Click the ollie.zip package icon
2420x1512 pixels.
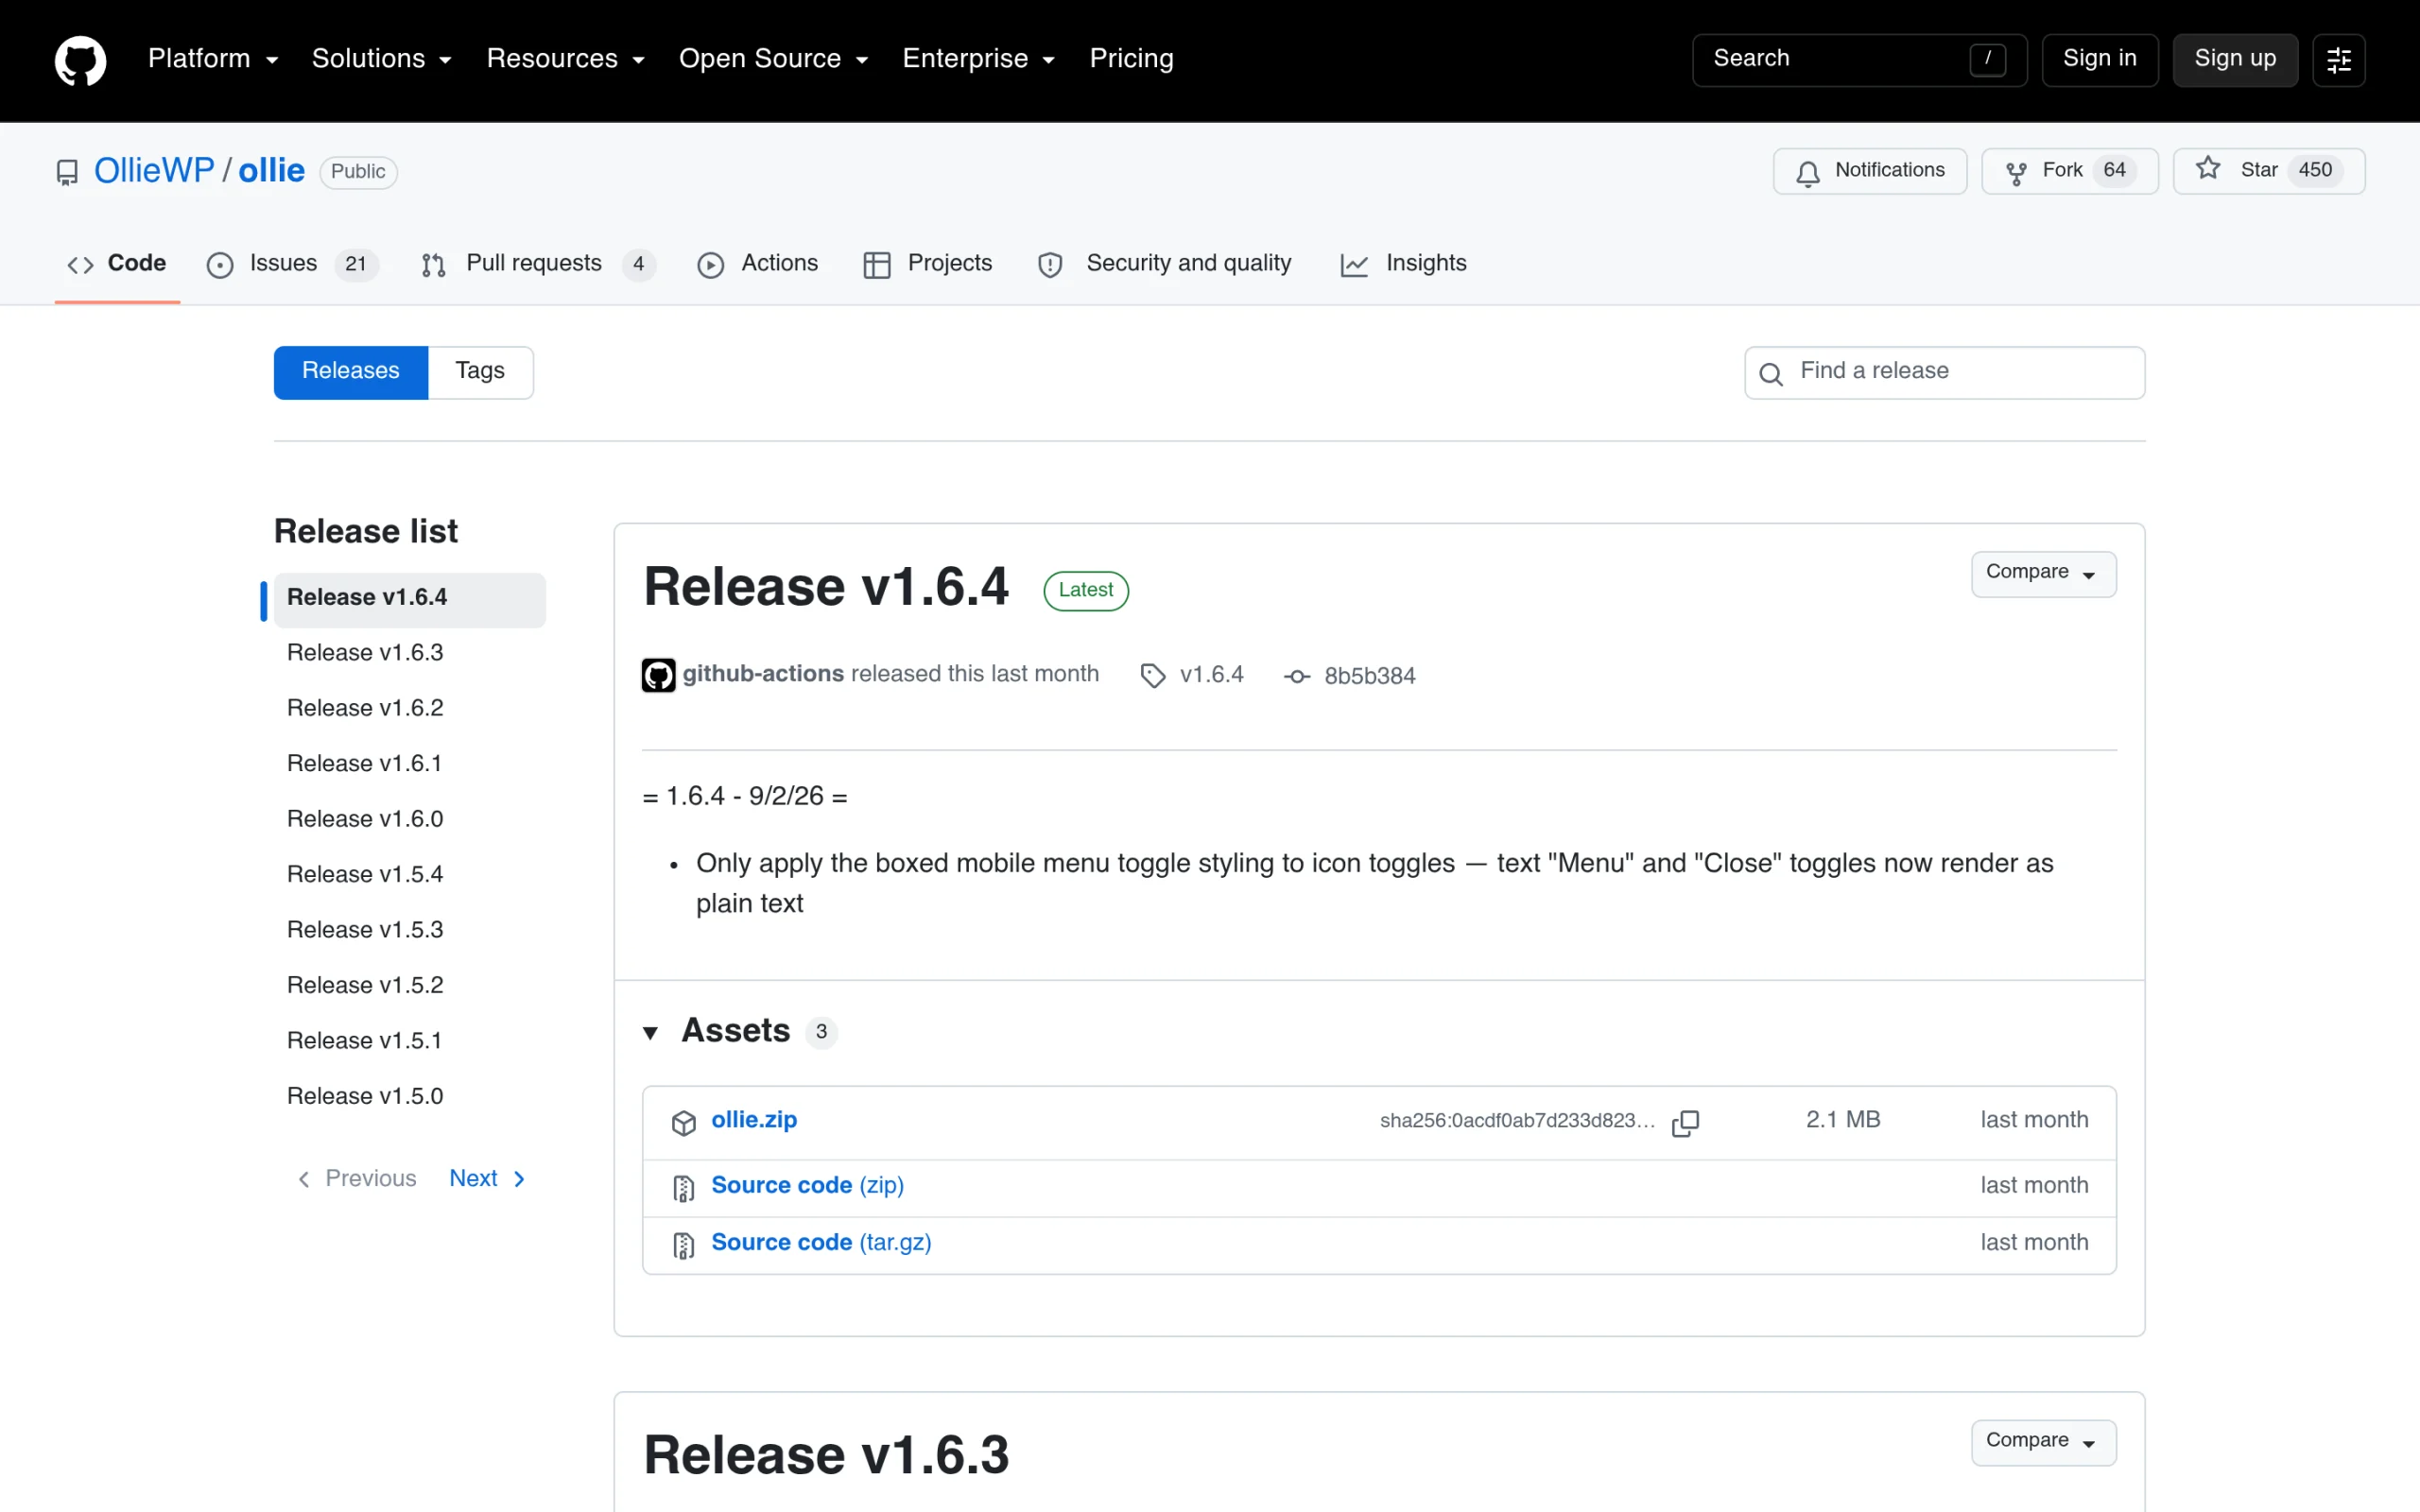coord(683,1122)
